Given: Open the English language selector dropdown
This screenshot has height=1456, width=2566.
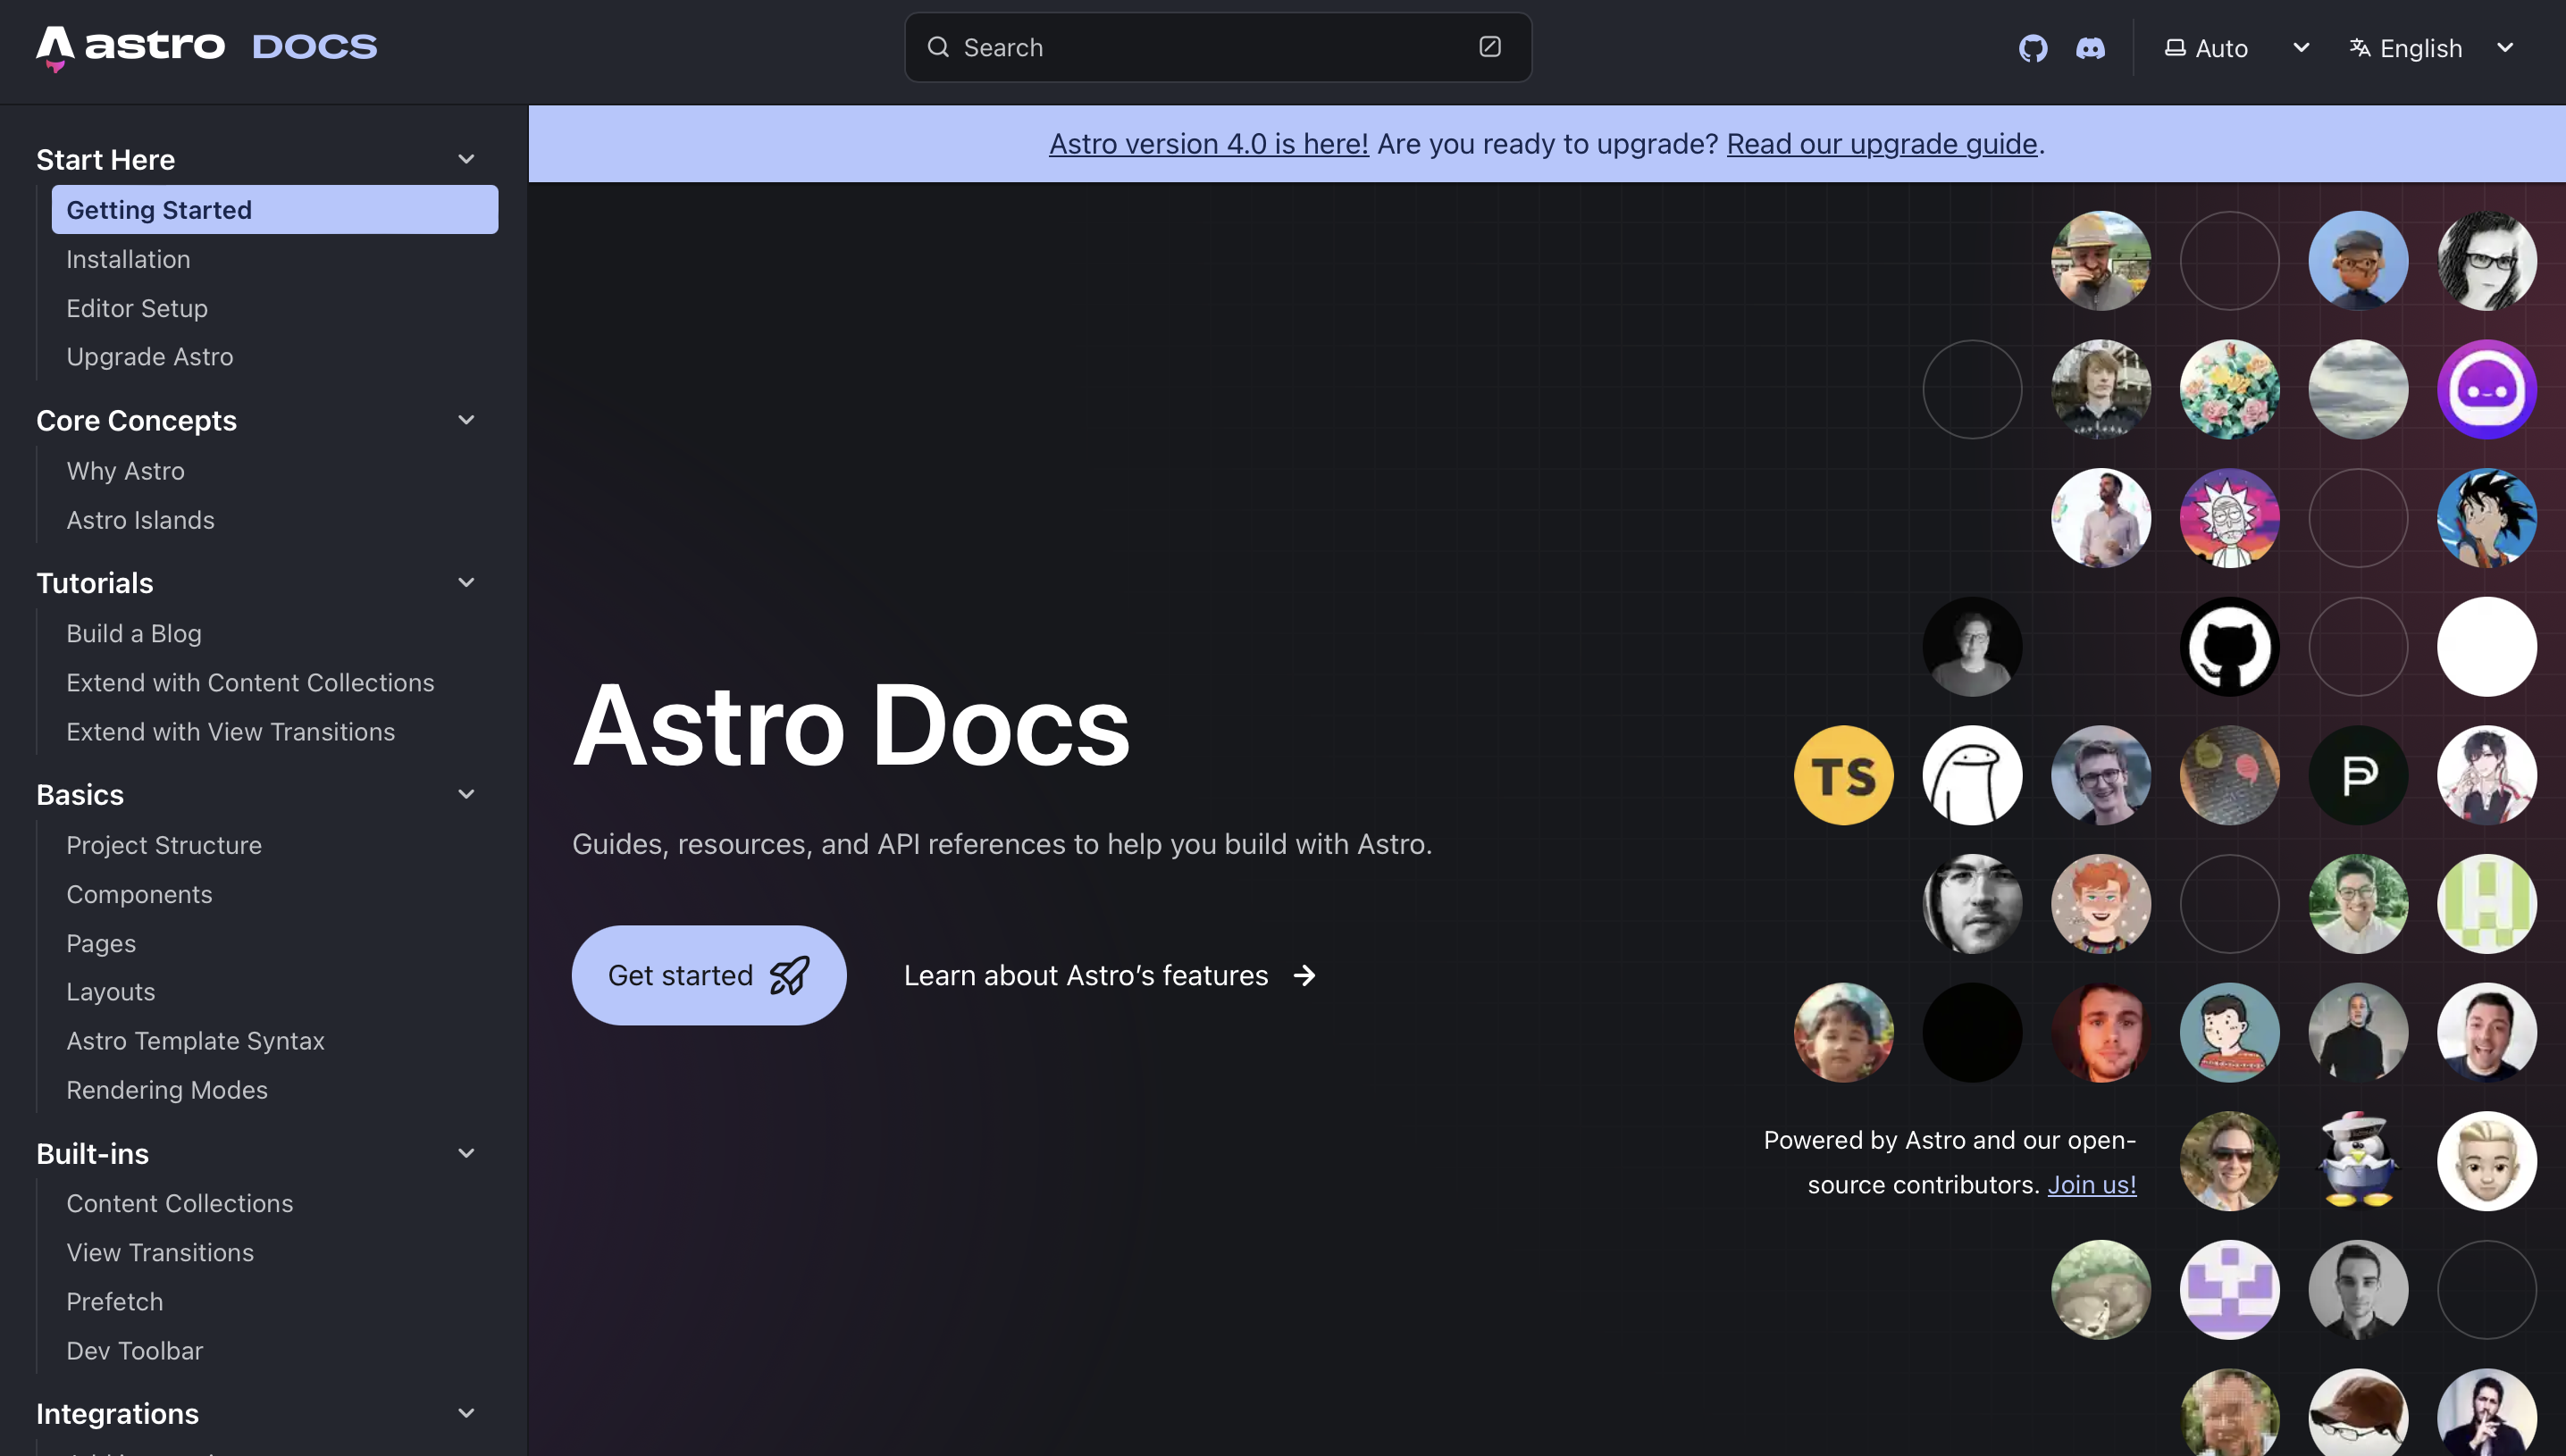Looking at the screenshot, I should [x=2431, y=48].
